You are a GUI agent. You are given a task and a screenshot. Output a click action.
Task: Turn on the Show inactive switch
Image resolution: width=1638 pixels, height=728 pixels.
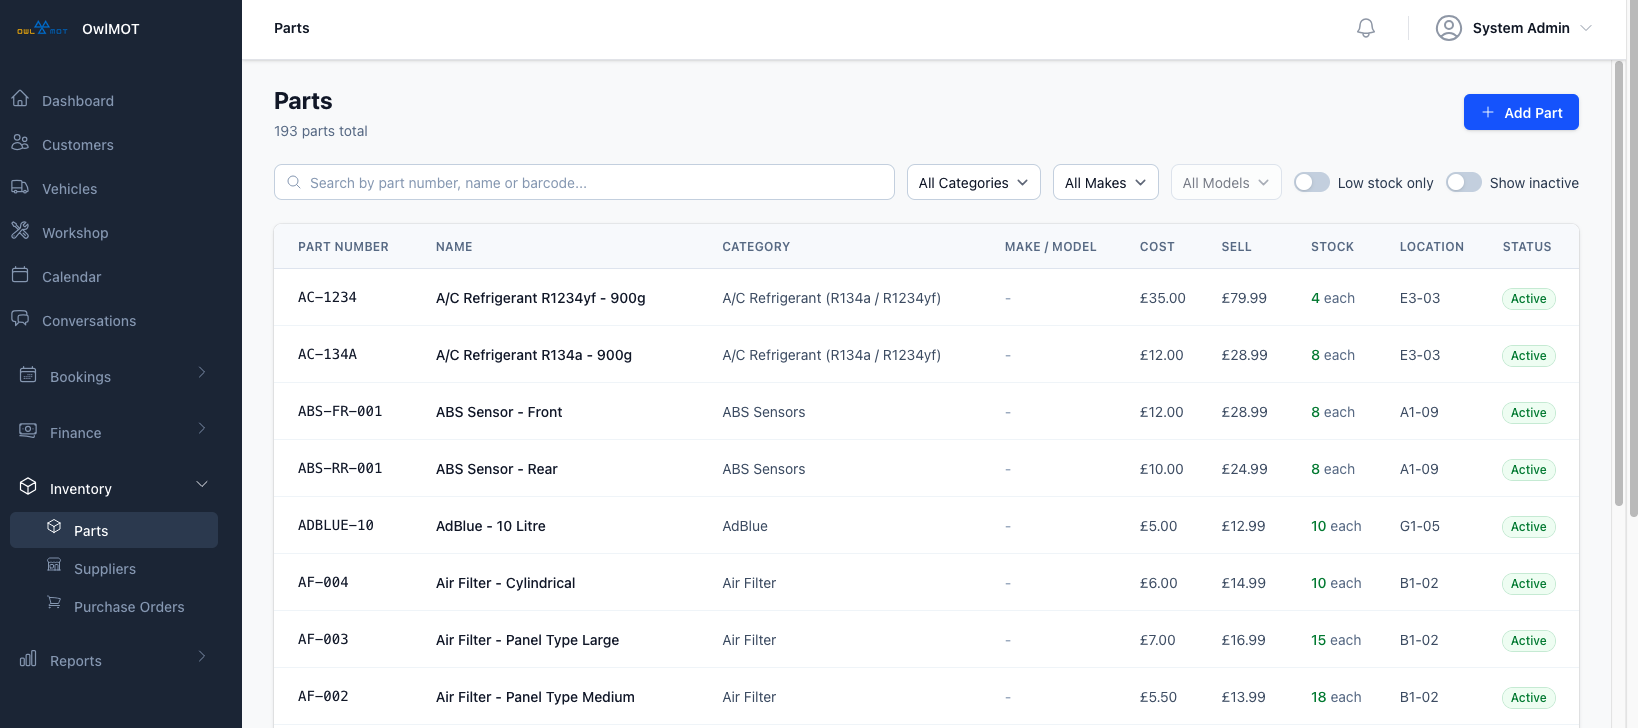point(1463,182)
